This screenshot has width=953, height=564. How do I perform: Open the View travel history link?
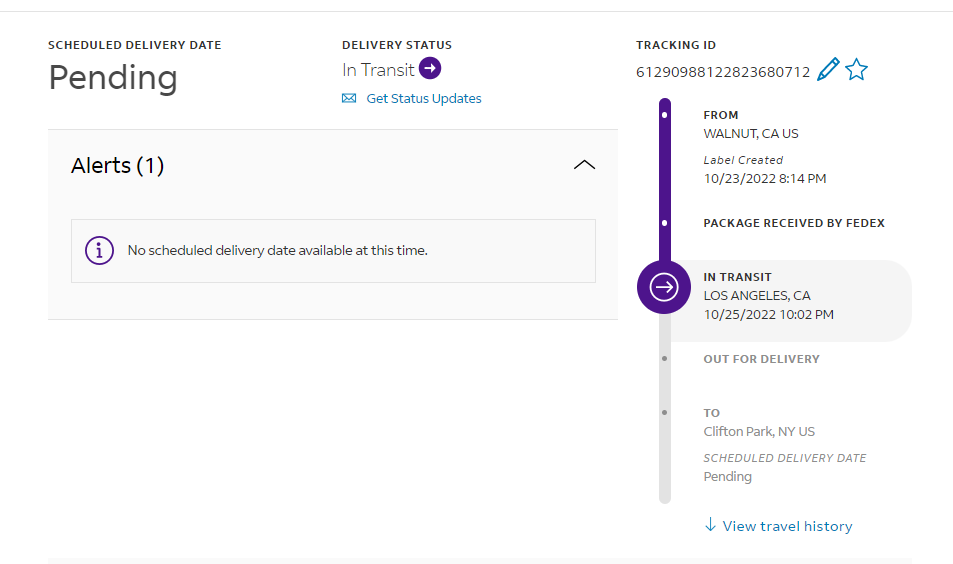pyautogui.click(x=787, y=526)
